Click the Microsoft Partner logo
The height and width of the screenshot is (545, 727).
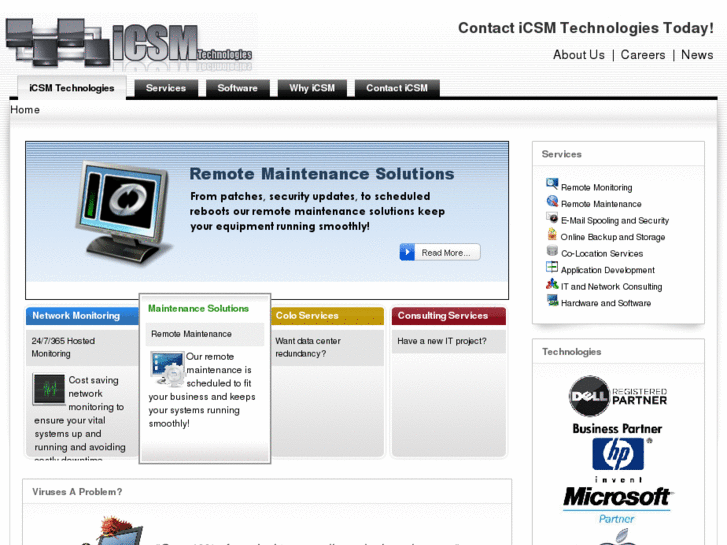pyautogui.click(x=618, y=505)
